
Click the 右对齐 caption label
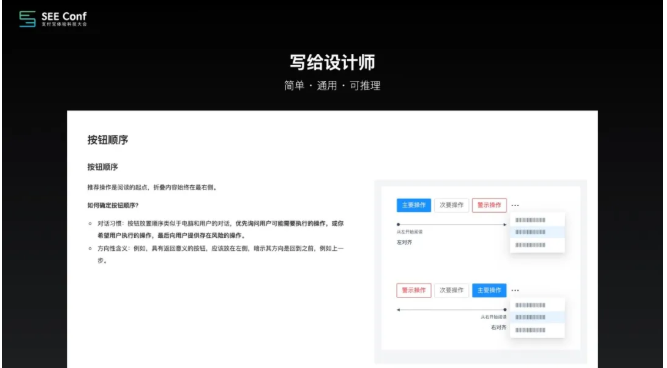[x=499, y=328]
